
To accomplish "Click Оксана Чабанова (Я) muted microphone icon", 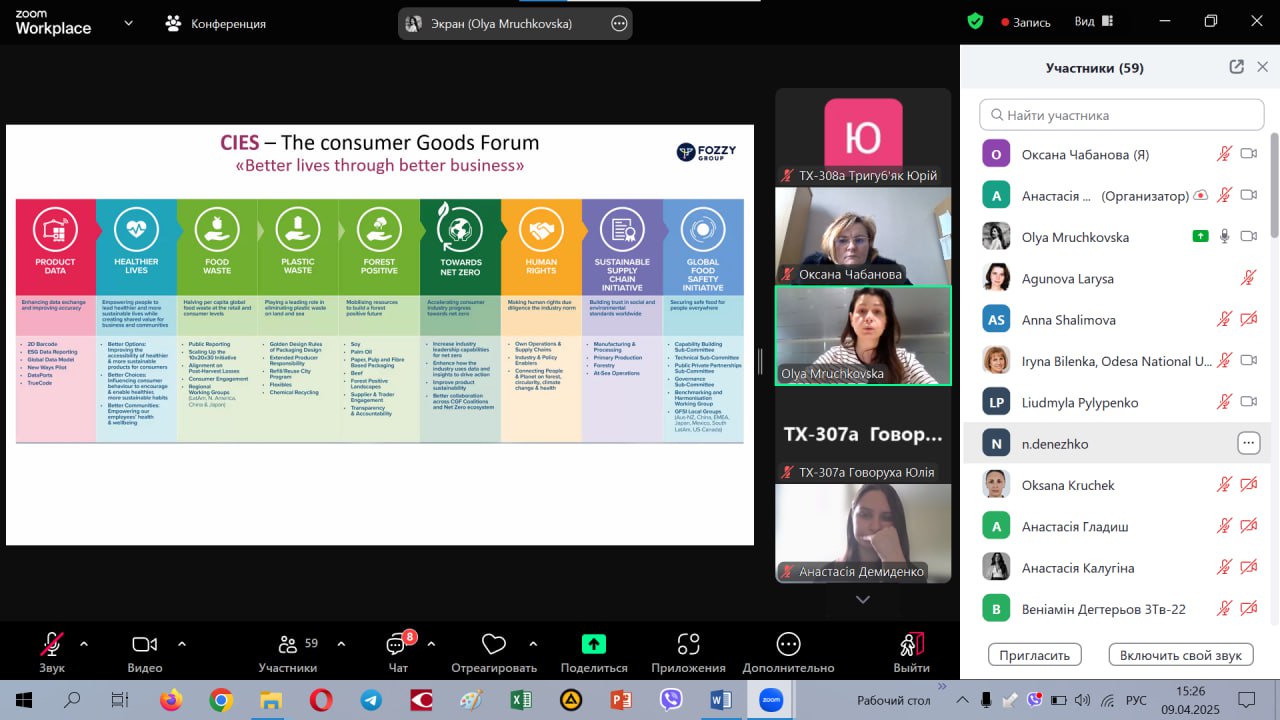I will pos(1223,154).
